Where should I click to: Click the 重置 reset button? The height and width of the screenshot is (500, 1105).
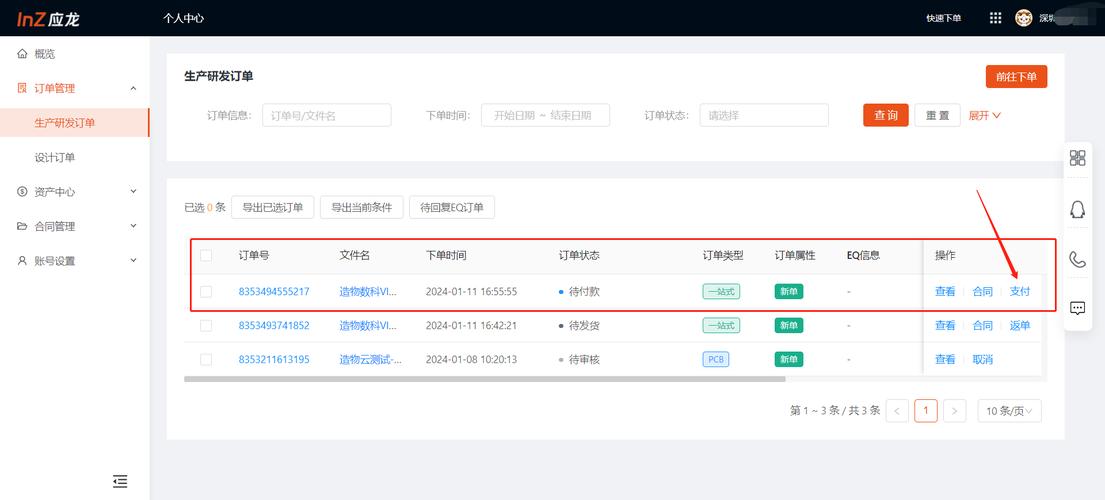(937, 115)
